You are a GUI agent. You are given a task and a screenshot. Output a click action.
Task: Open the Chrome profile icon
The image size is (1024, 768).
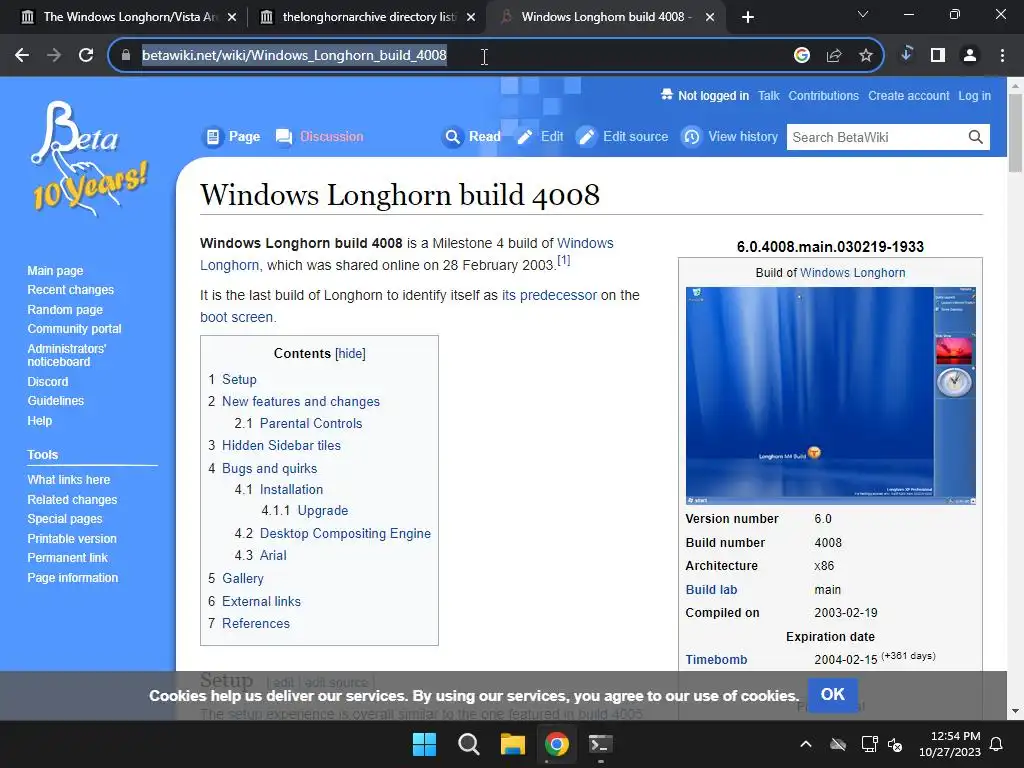(x=970, y=55)
